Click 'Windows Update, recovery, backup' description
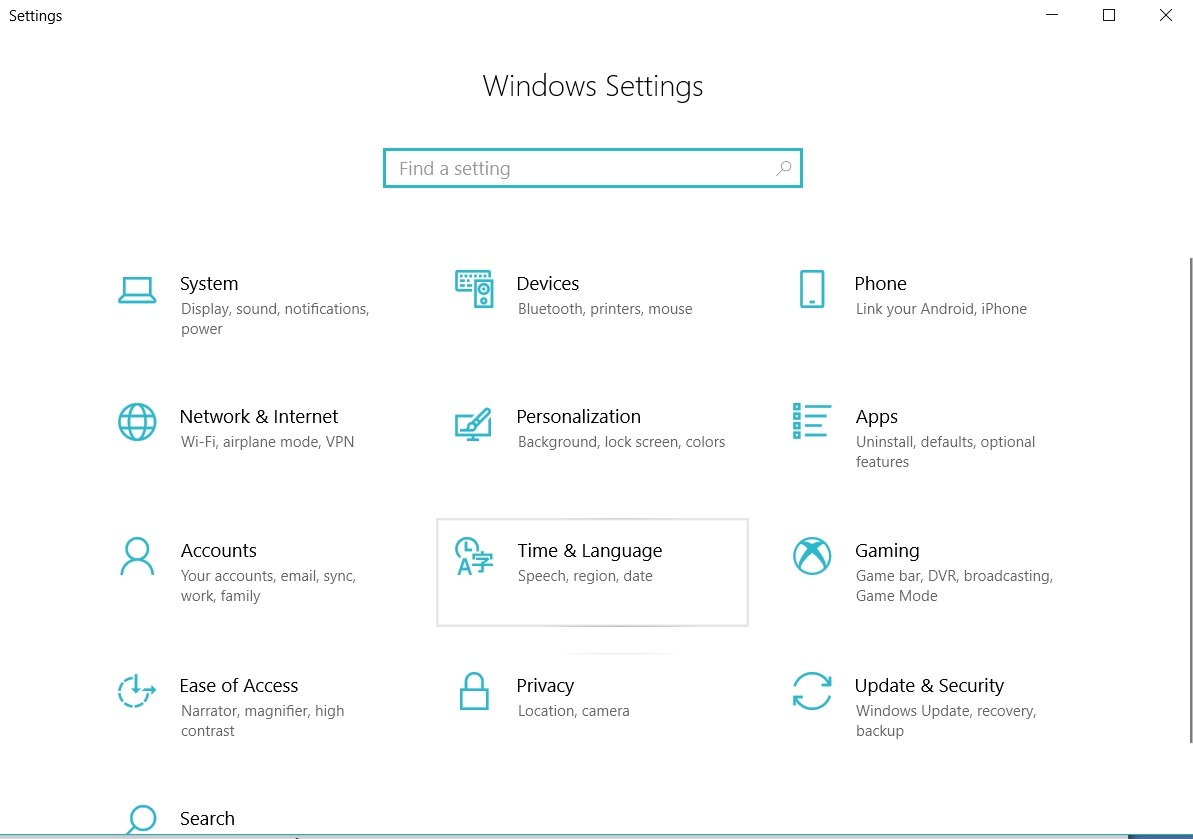This screenshot has width=1193, height=839. [x=946, y=721]
